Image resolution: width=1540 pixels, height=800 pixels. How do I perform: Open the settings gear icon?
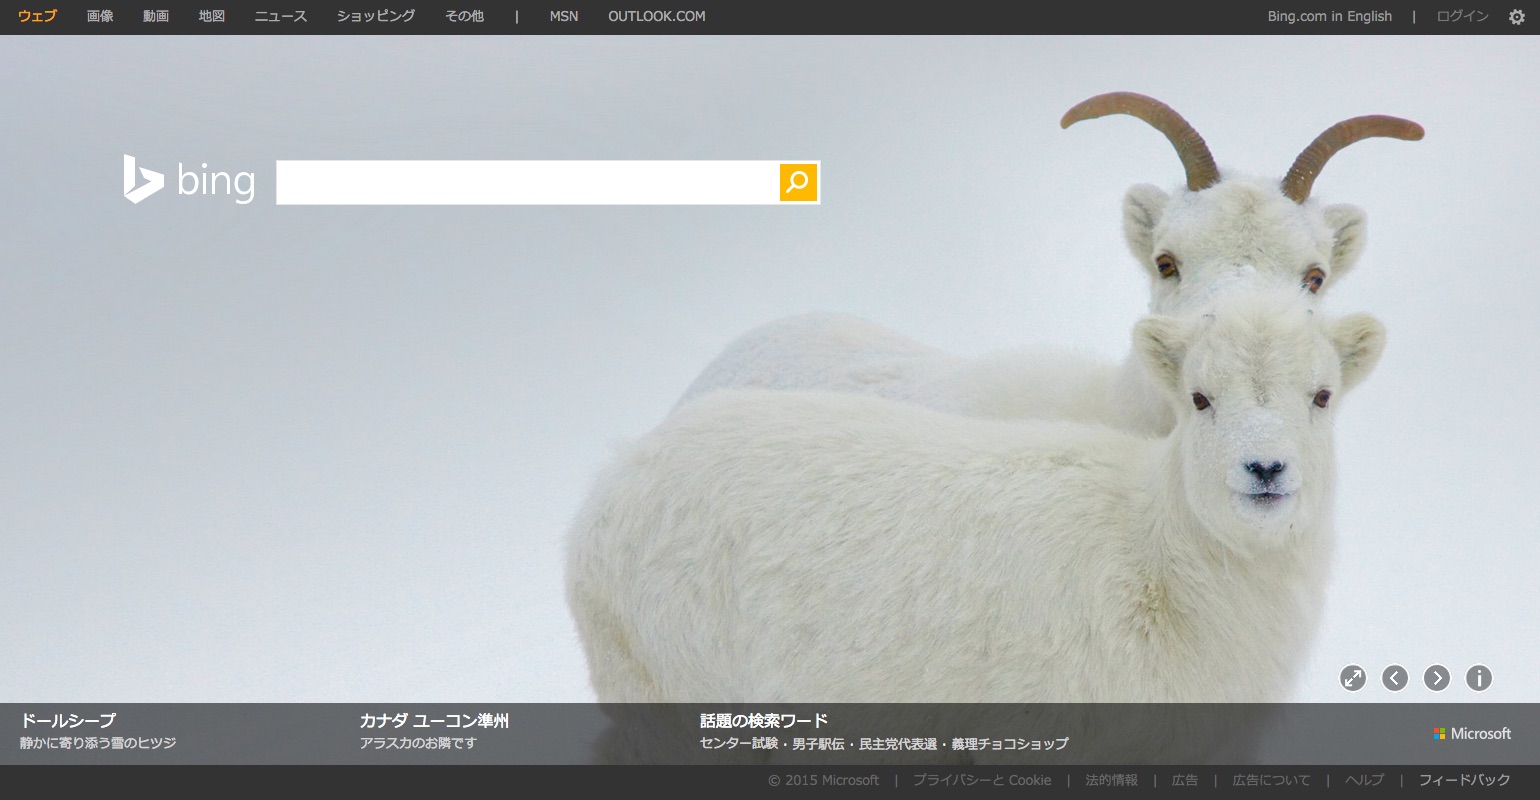1516,17
